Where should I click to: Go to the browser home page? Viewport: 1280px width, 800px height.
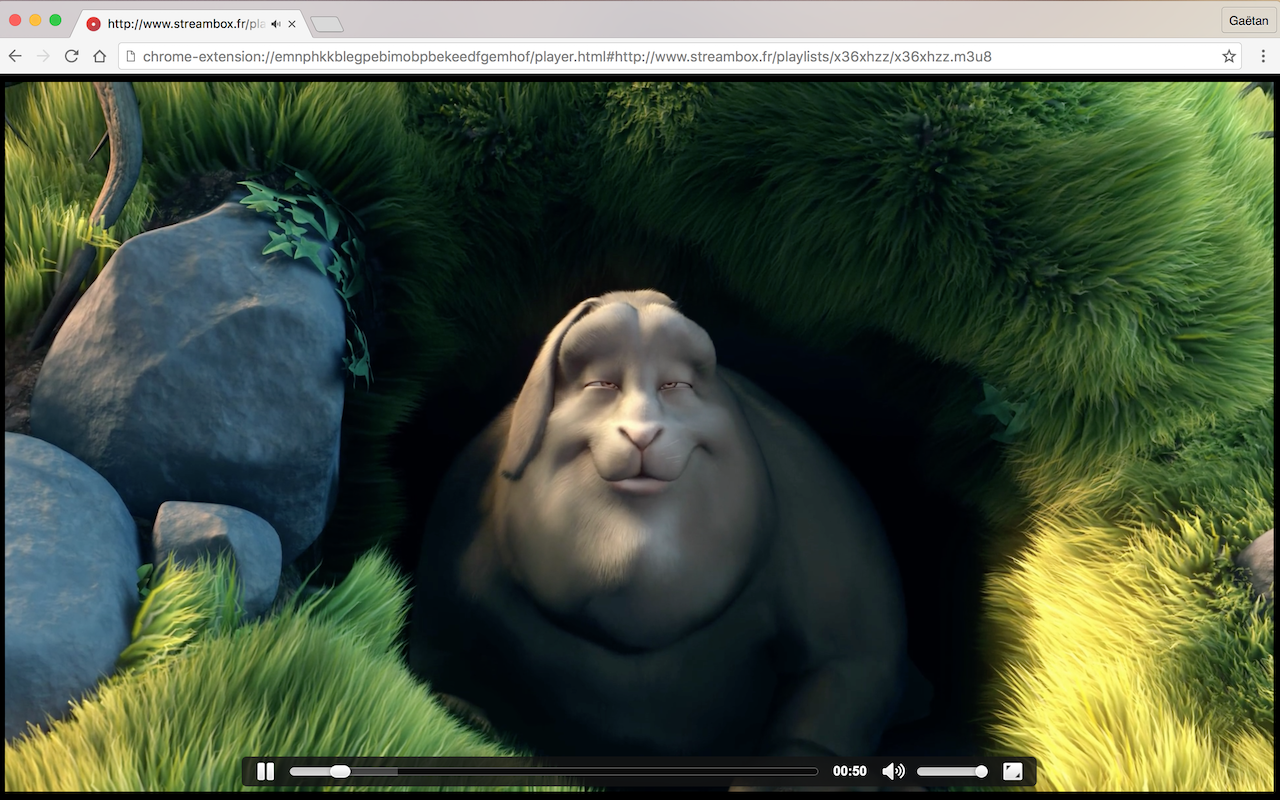click(99, 56)
